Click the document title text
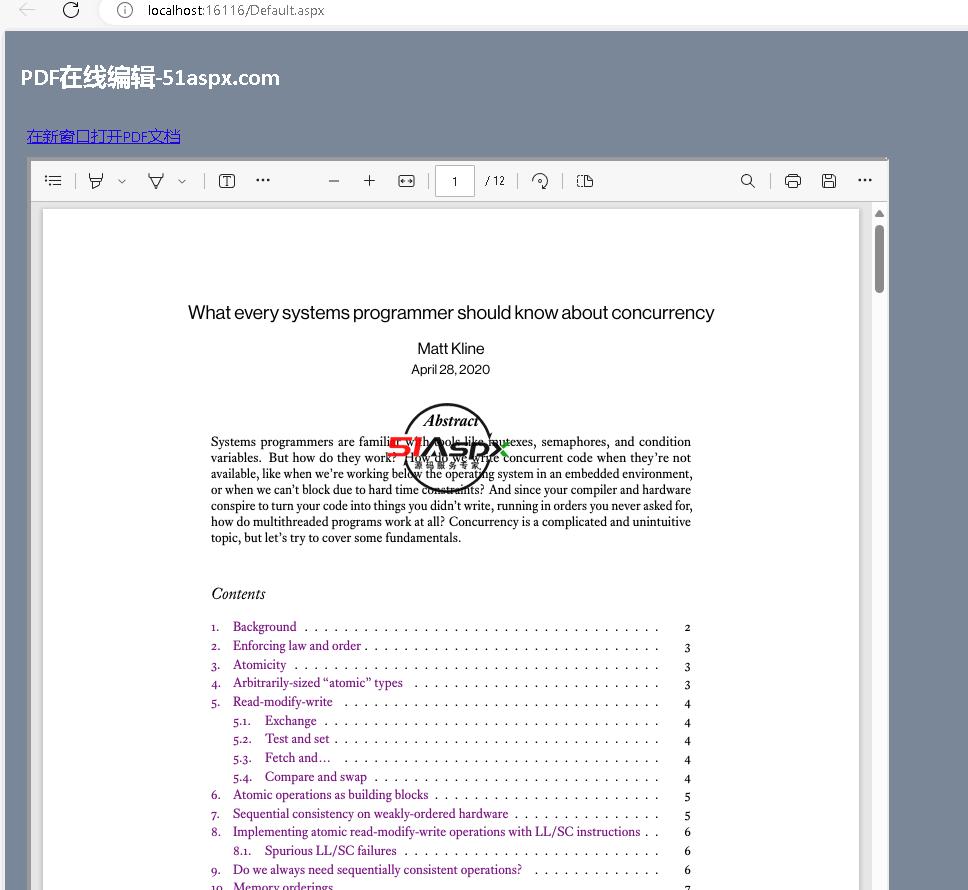This screenshot has width=968, height=890. (x=451, y=313)
